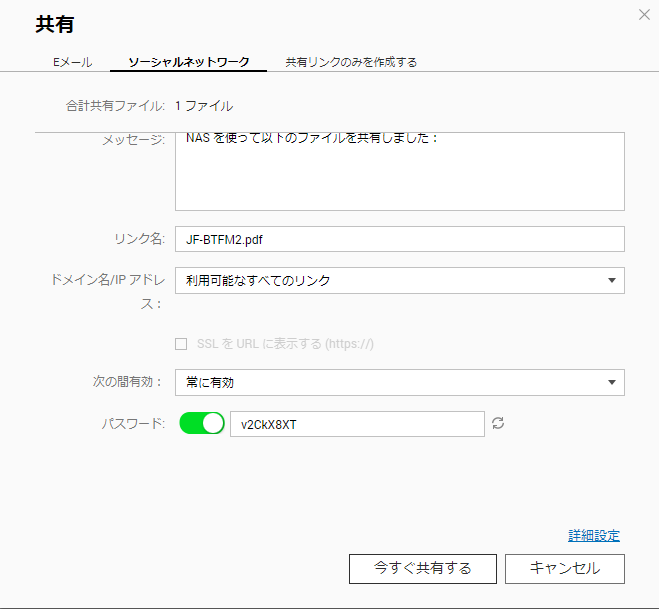Open the 常に有効 validity combo box
The height and width of the screenshot is (609, 659).
click(400, 382)
